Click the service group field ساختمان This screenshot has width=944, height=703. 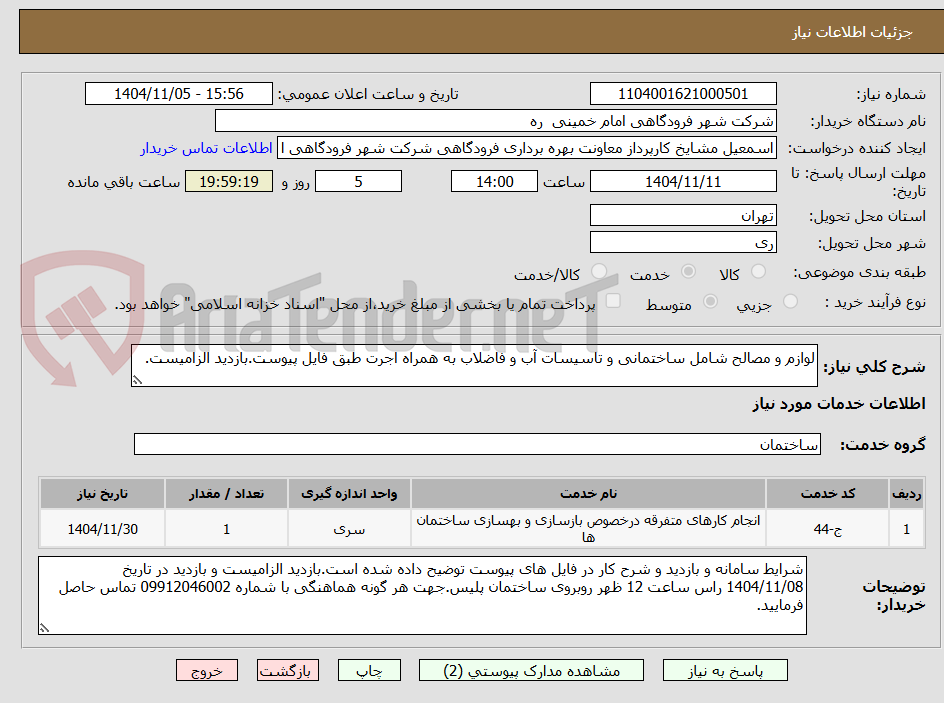point(477,444)
